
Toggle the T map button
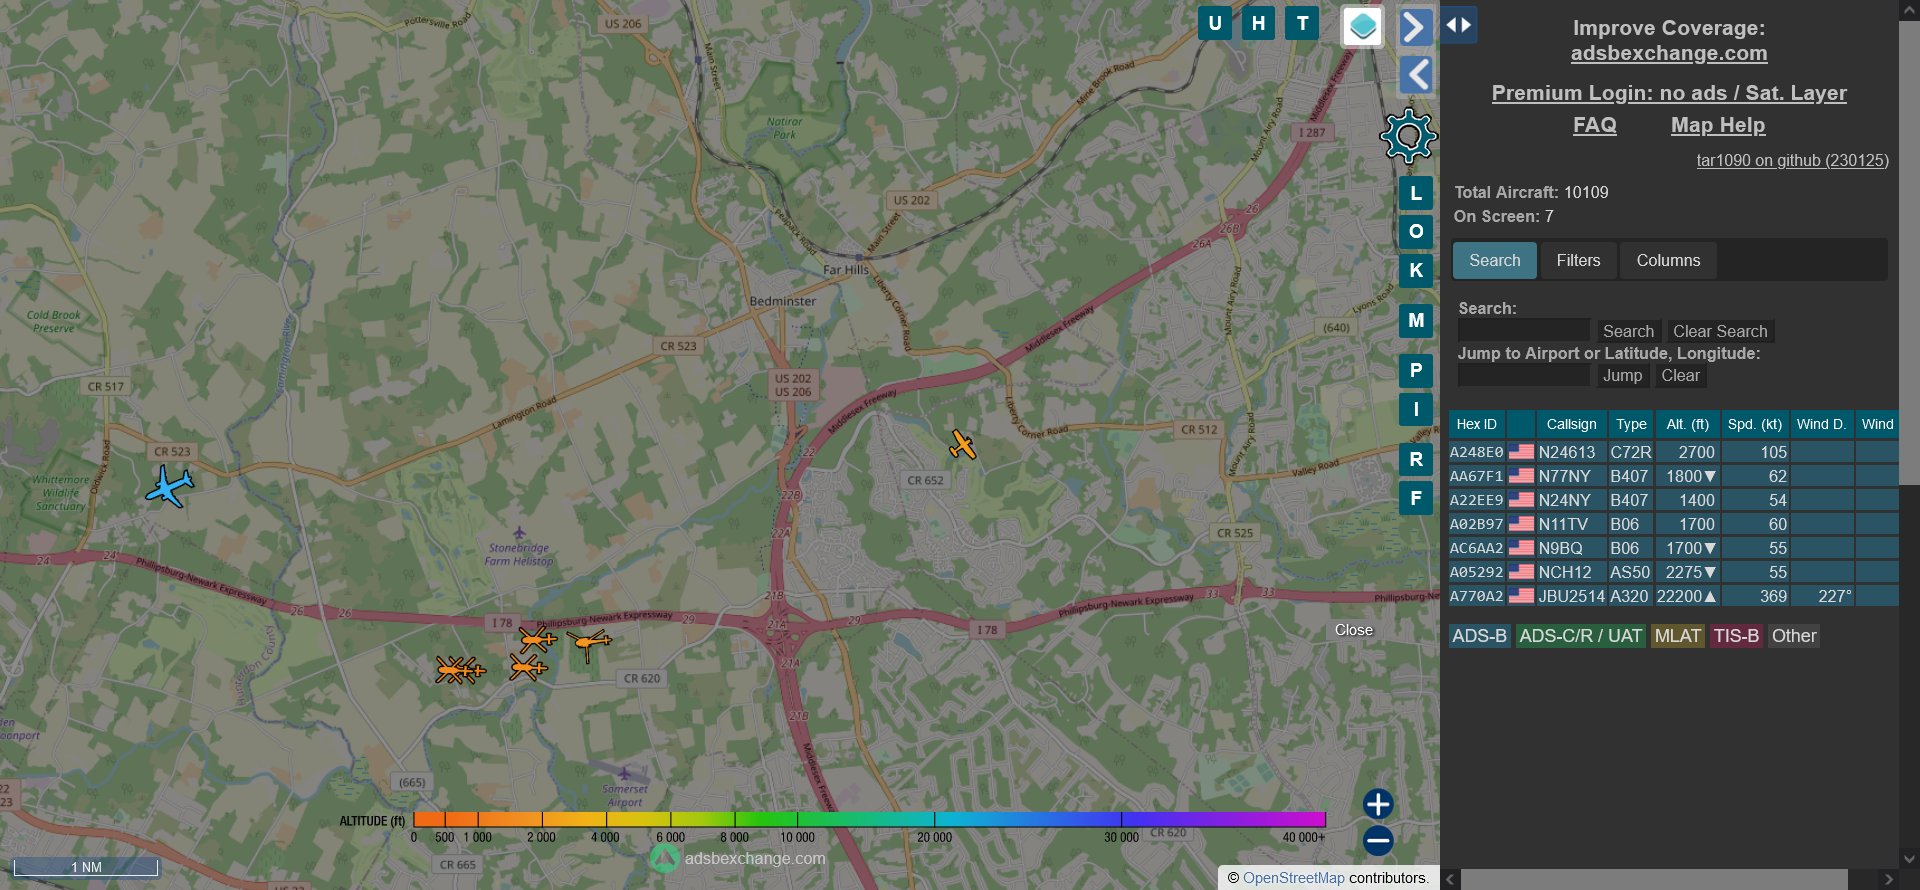point(1302,23)
